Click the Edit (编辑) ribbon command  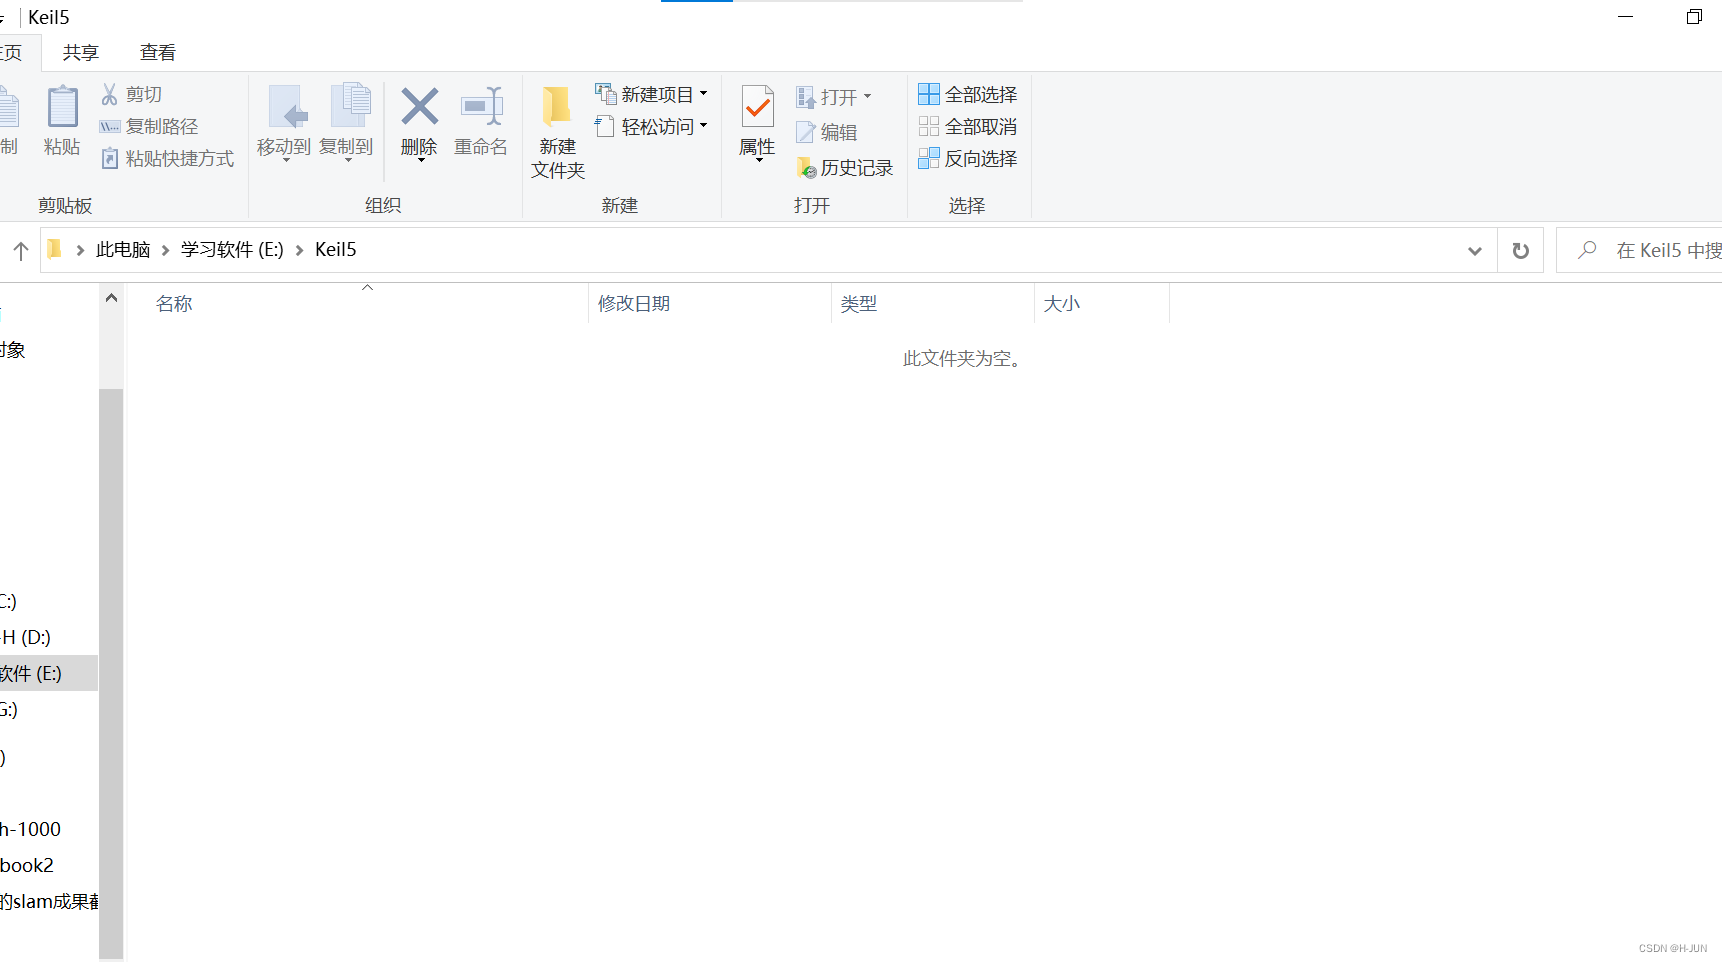click(827, 132)
